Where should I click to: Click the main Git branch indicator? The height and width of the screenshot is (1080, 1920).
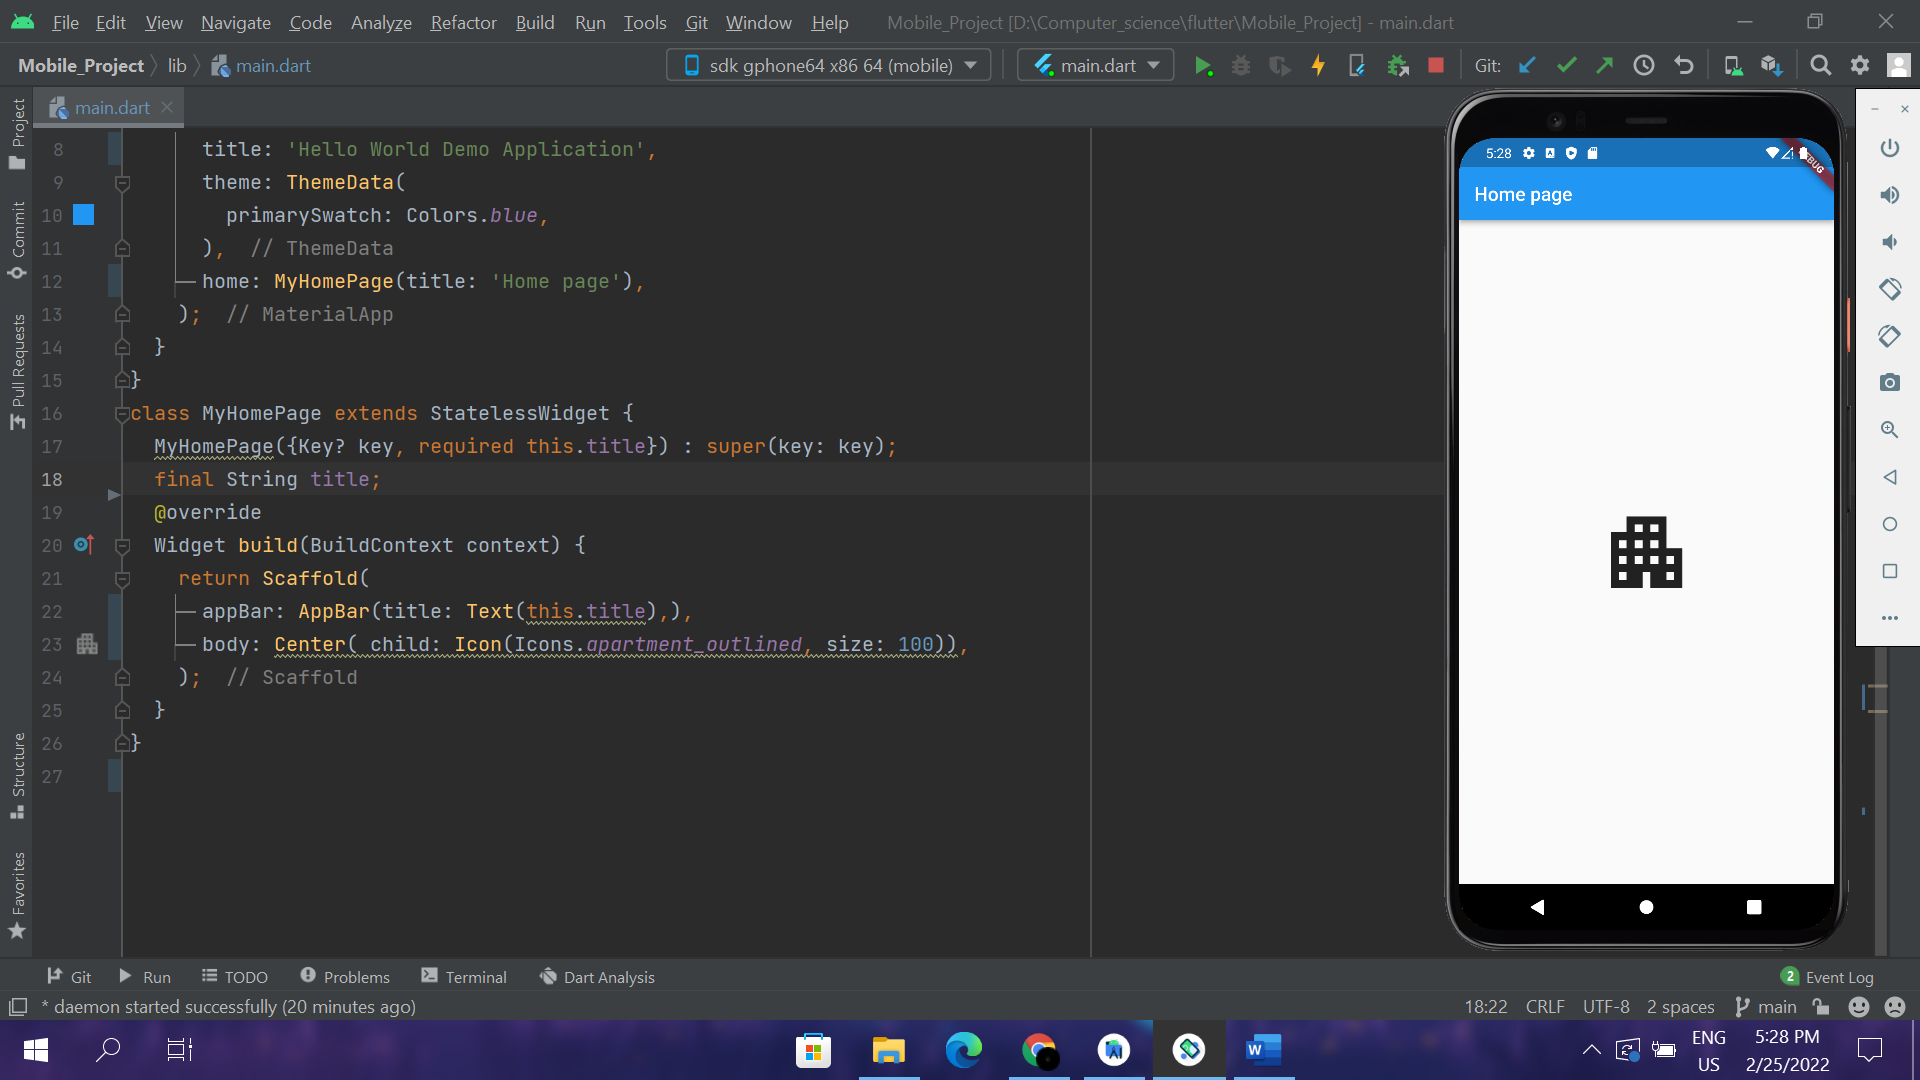(x=1767, y=1007)
